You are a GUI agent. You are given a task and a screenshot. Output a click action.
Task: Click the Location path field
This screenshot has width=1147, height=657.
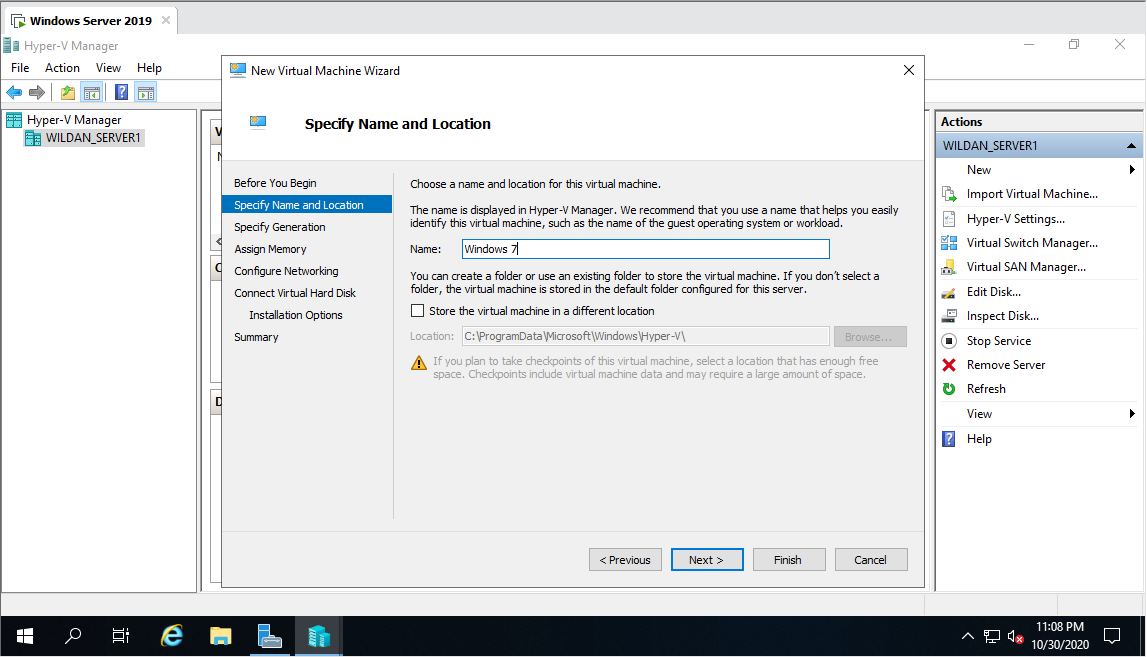tap(645, 337)
